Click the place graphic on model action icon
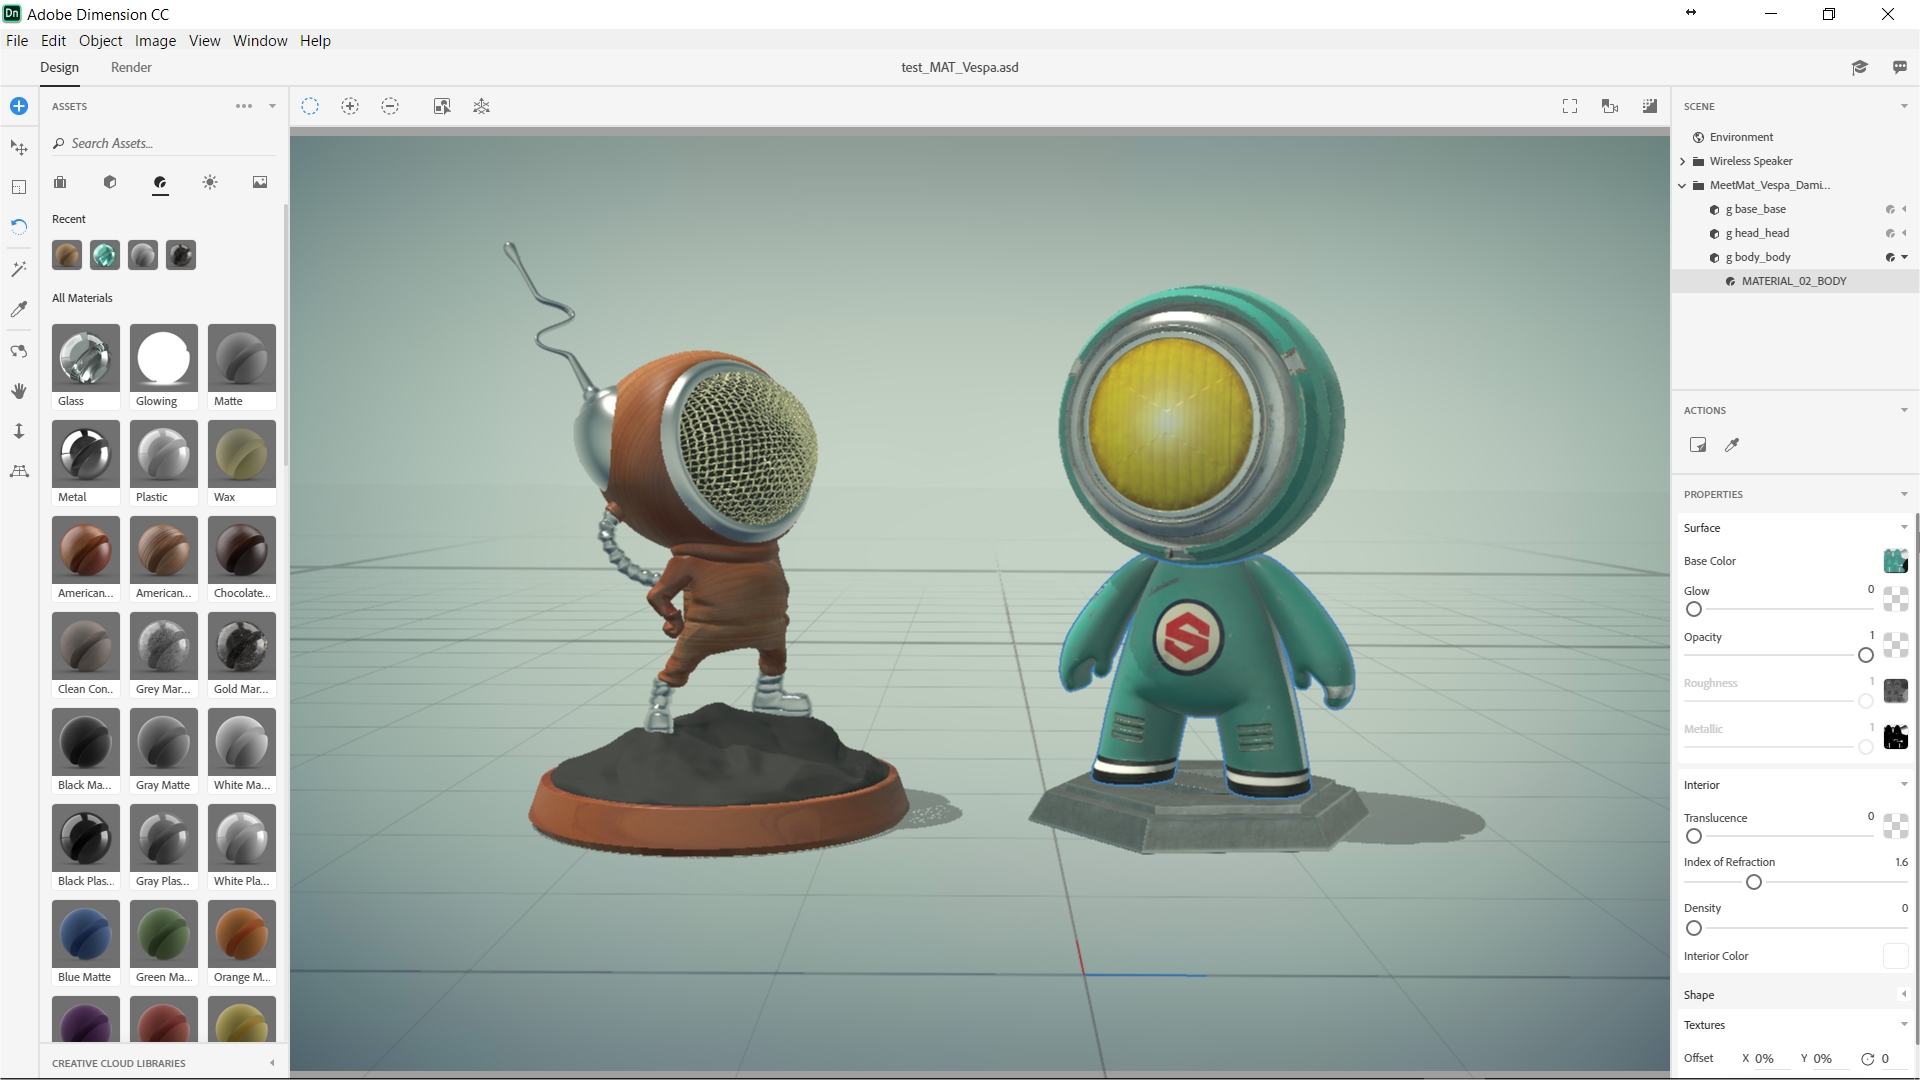The height and width of the screenshot is (1080, 1920). (1698, 445)
